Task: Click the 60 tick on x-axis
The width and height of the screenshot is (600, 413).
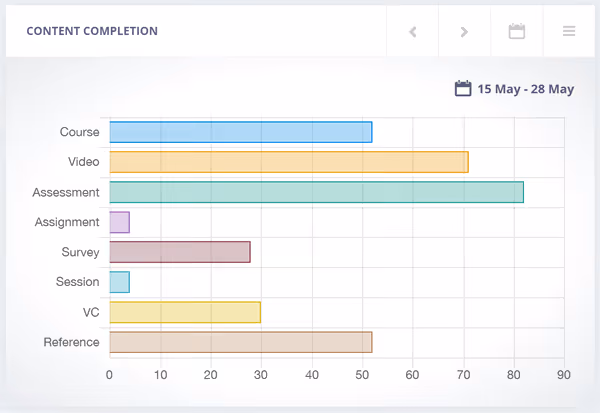Action: point(412,375)
